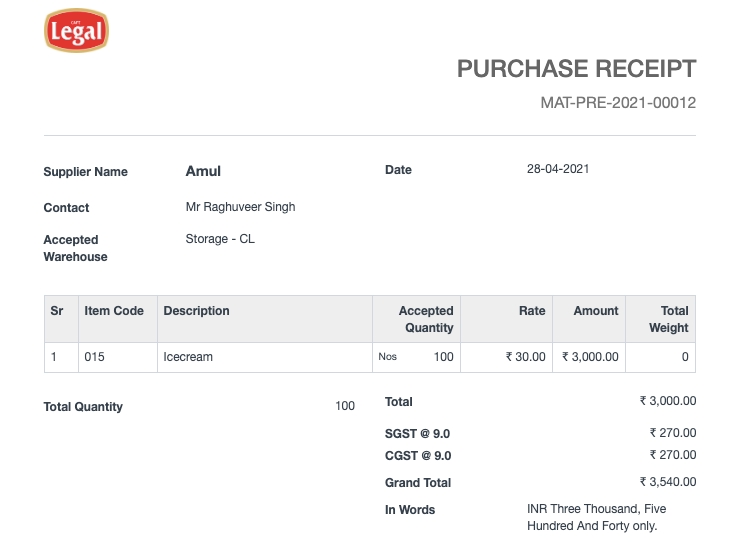Select the amount in words text
This screenshot has height=545, width=745.
[x=596, y=518]
